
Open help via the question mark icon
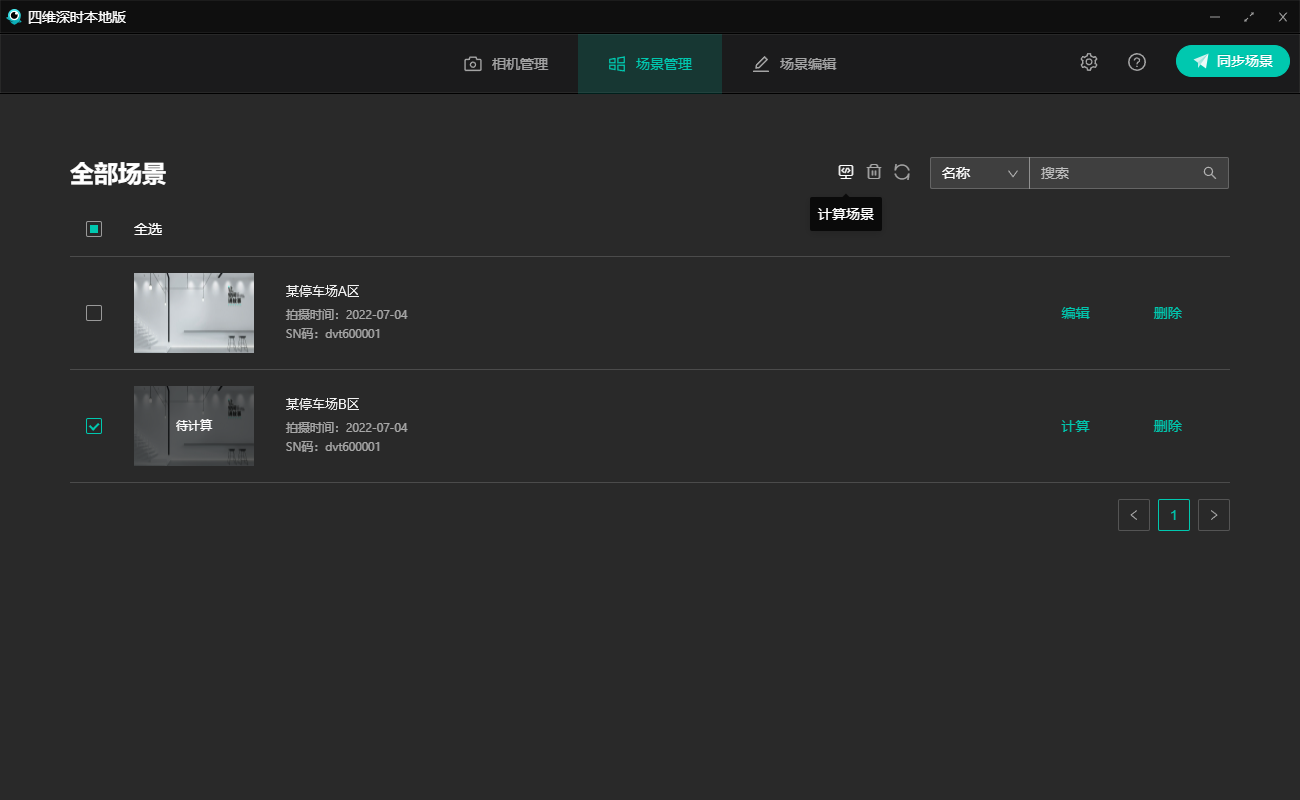(x=1137, y=62)
